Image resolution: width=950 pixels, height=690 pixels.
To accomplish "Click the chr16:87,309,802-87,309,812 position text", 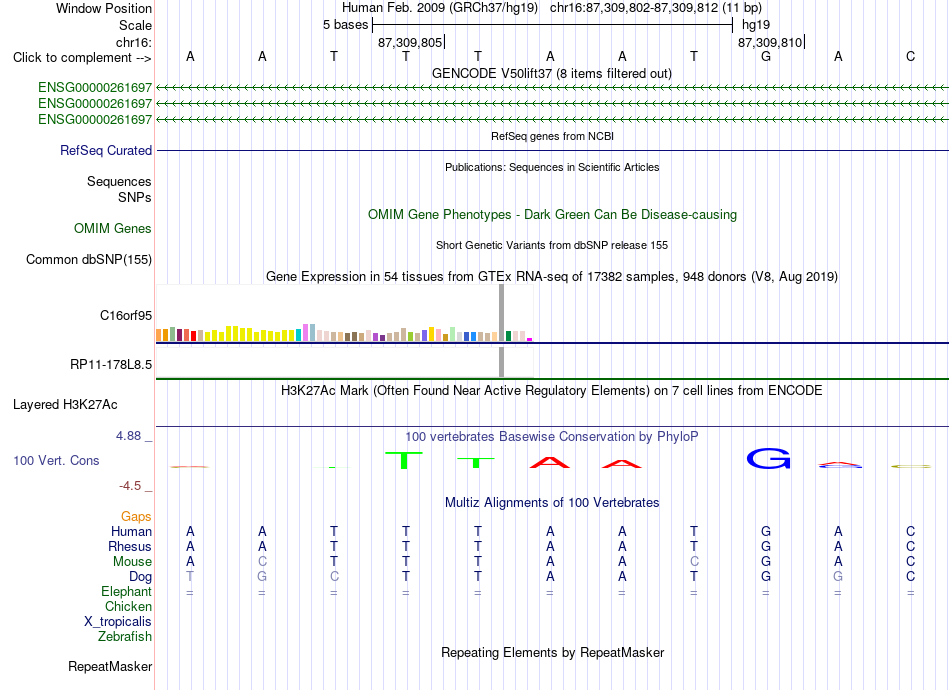I will tap(656, 8).
